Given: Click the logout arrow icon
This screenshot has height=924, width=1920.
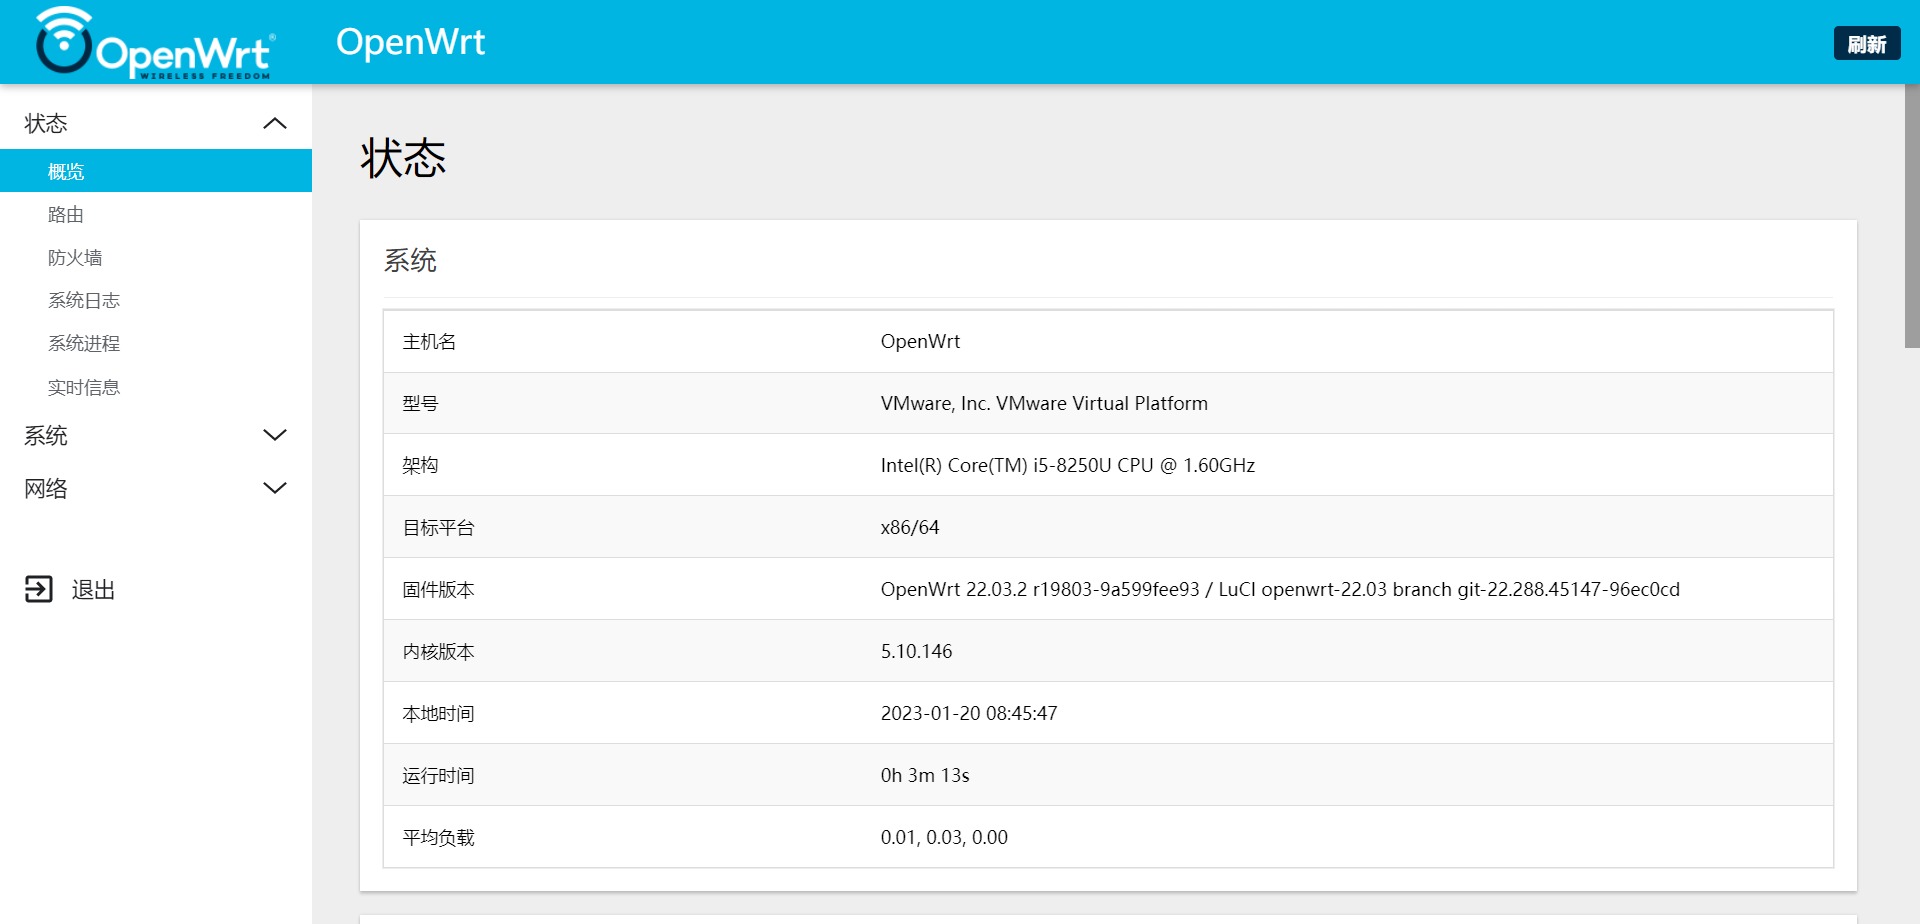Looking at the screenshot, I should (x=38, y=589).
